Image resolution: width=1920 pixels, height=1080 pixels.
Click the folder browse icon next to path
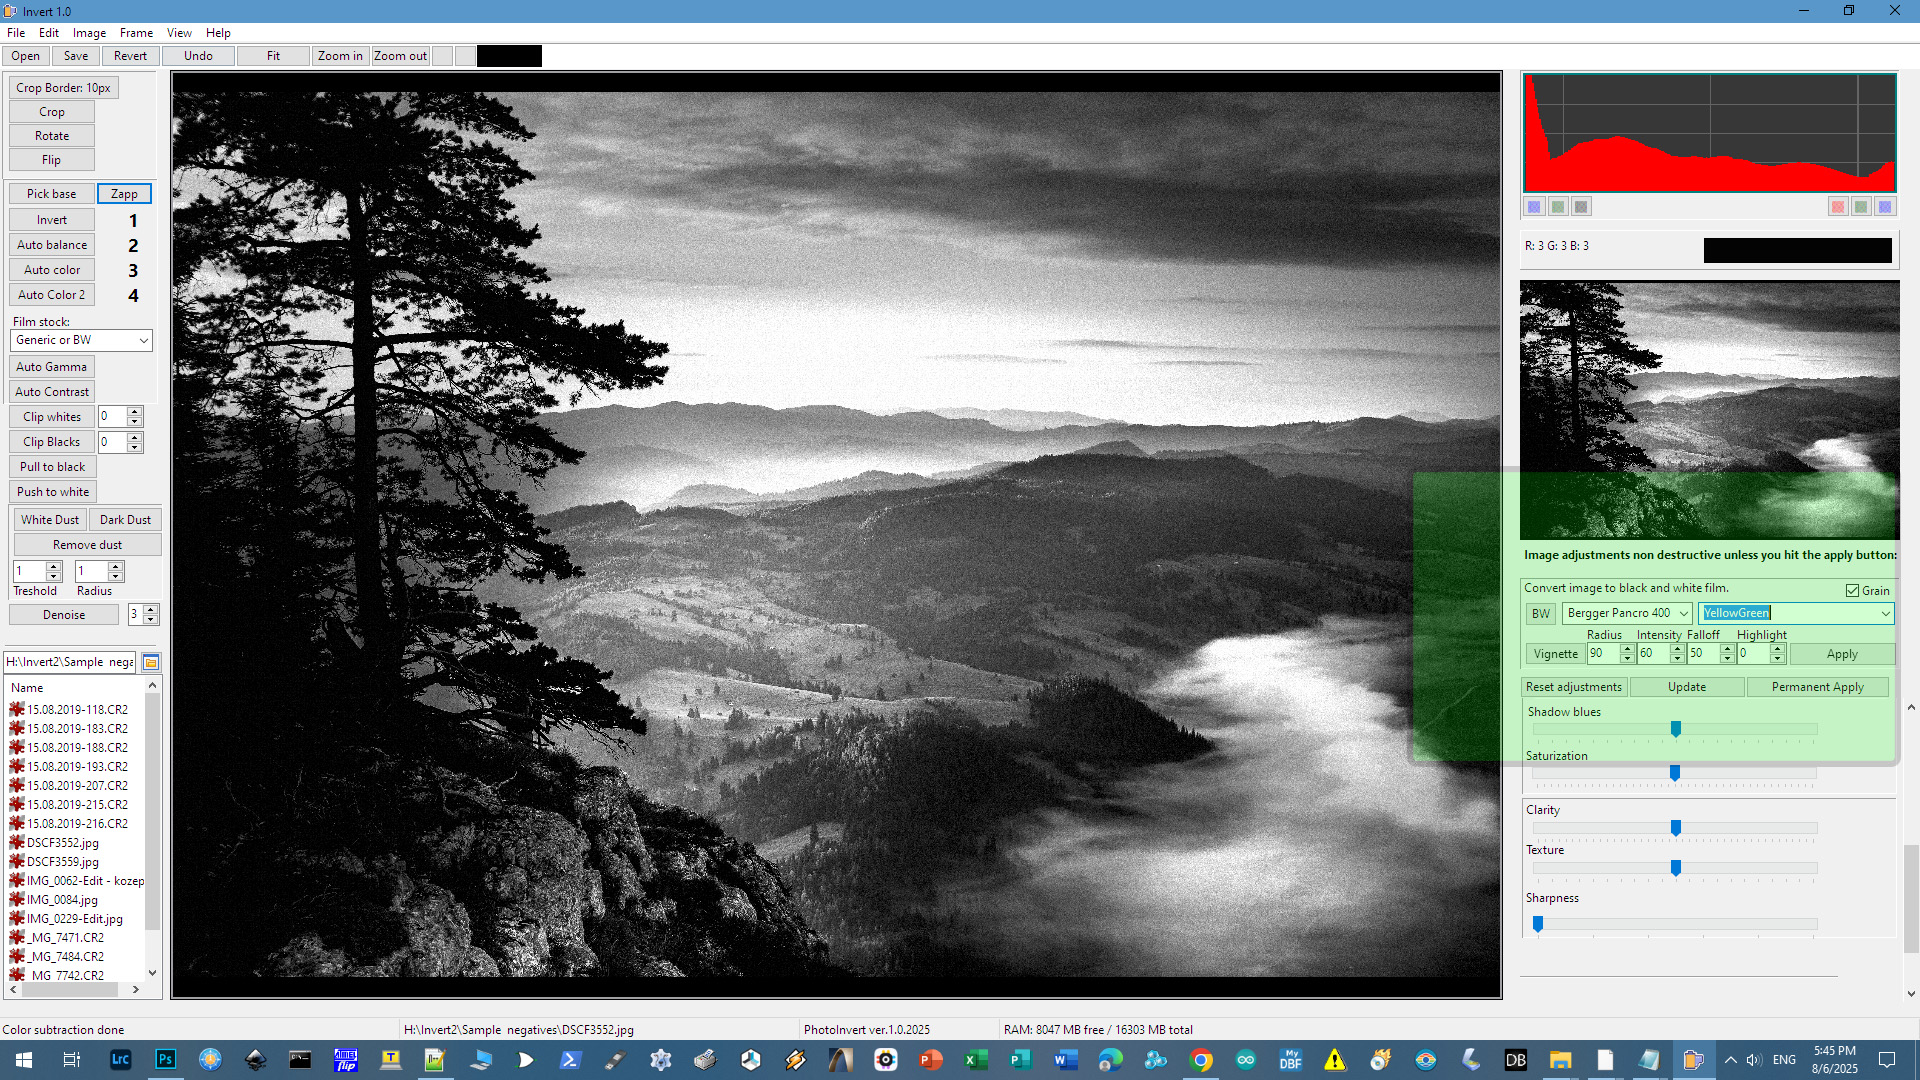[x=151, y=662]
